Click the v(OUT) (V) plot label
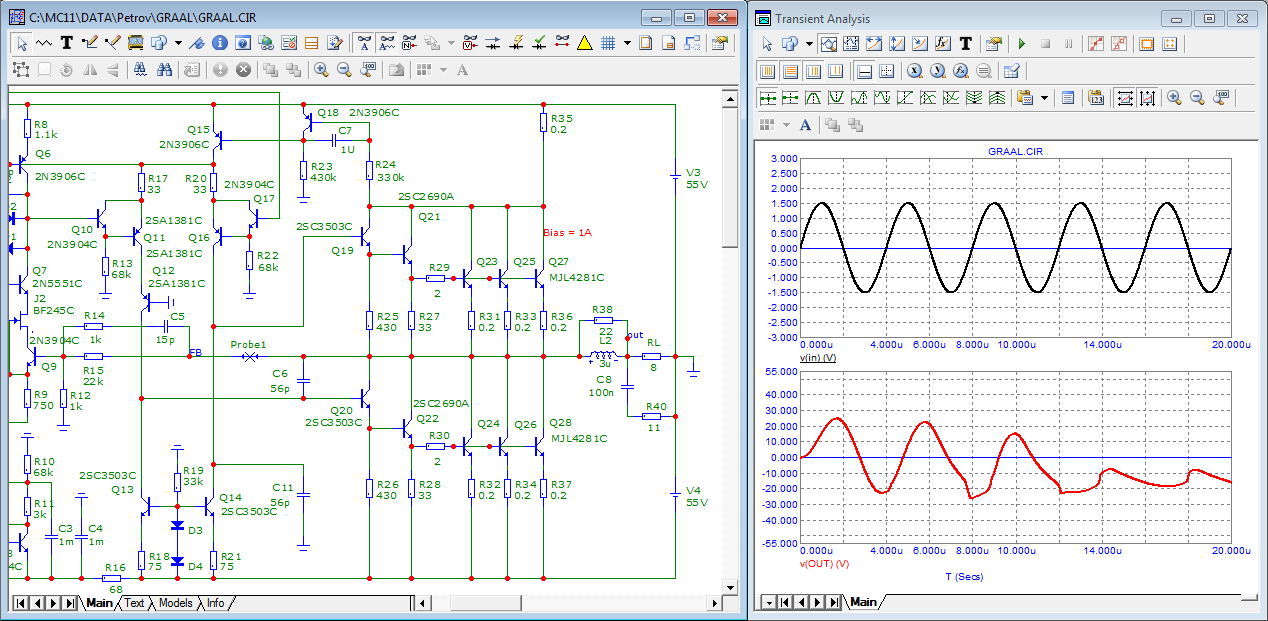Viewport: 1268px width, 621px height. click(824, 563)
